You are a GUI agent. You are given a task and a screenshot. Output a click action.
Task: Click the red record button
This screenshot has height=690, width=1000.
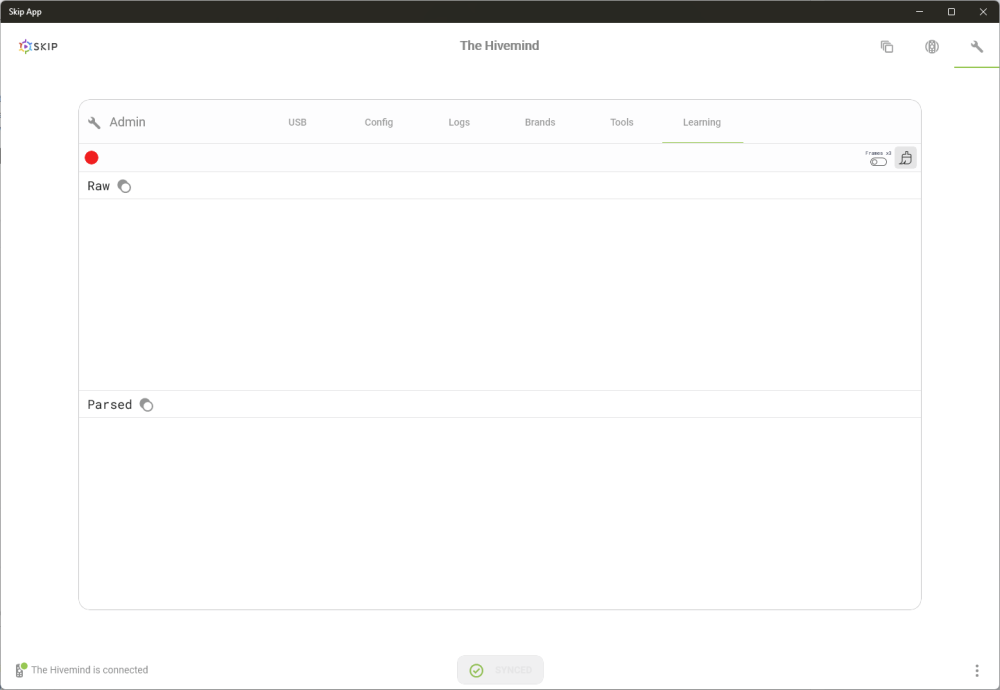point(92,158)
